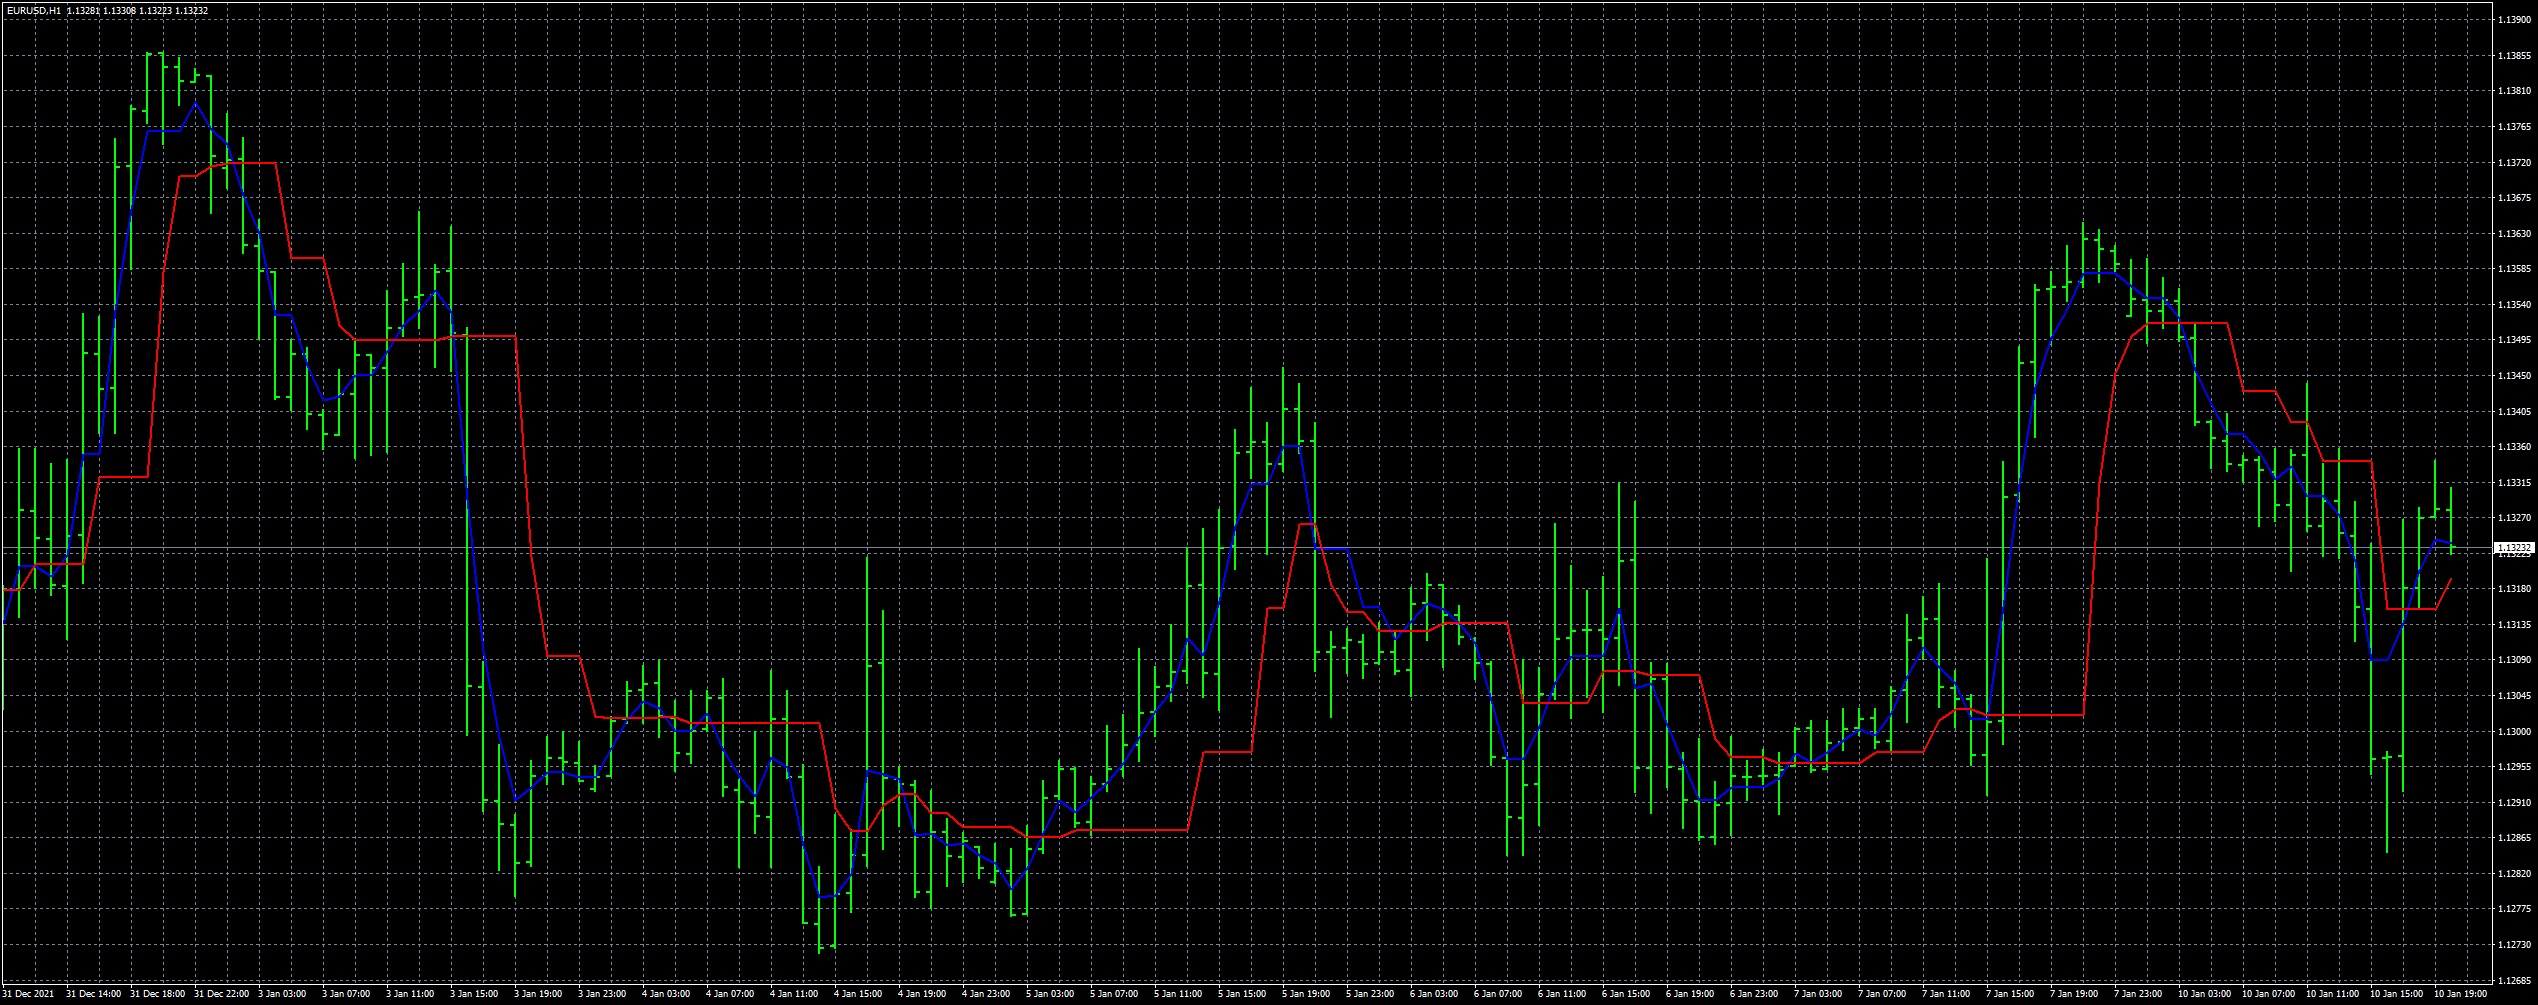Click the 1.12910 price axis label

[2514, 803]
